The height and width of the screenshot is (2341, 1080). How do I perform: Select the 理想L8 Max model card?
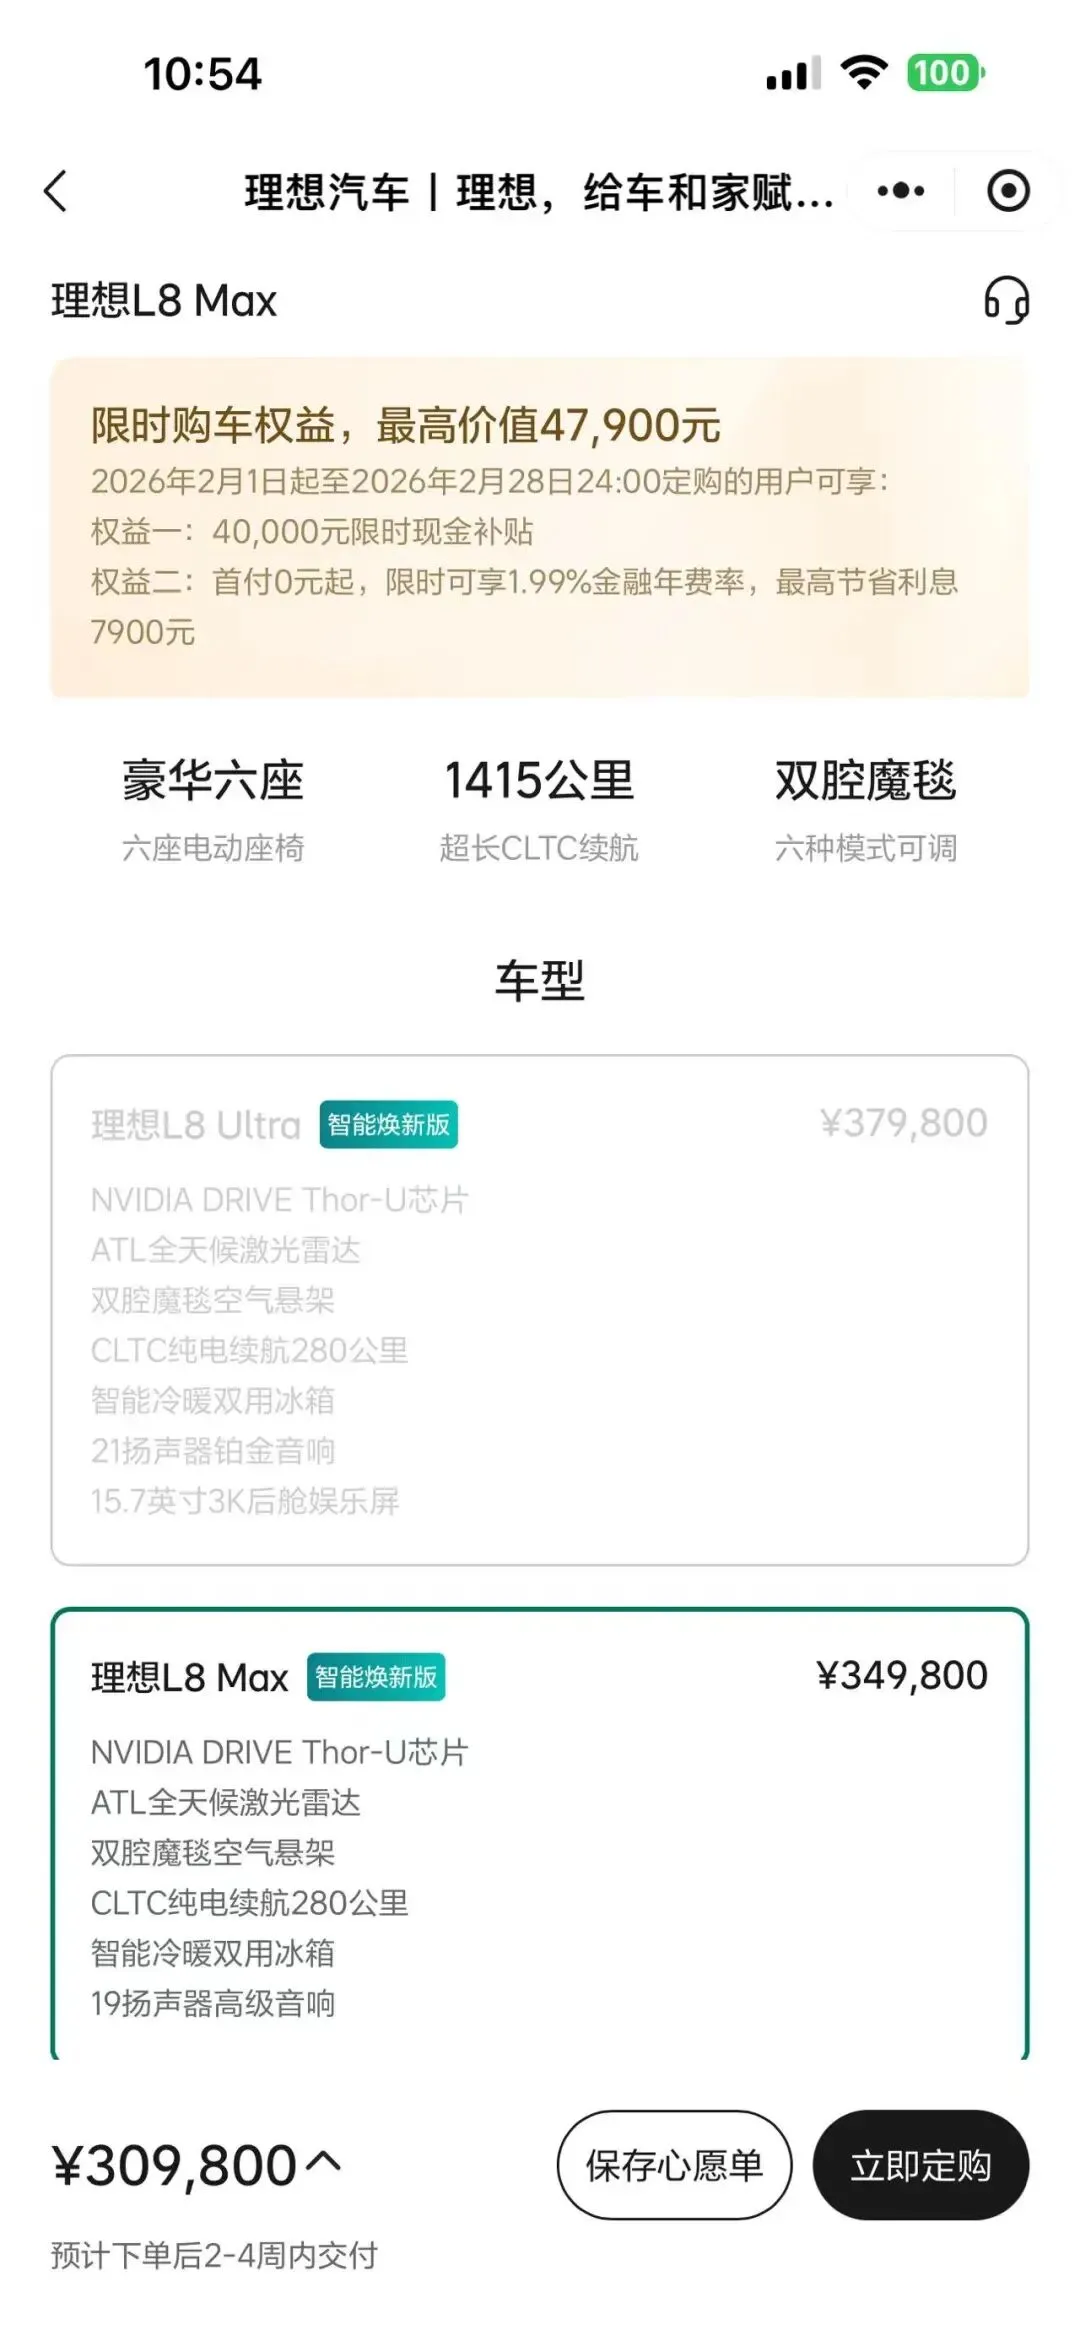540,1835
